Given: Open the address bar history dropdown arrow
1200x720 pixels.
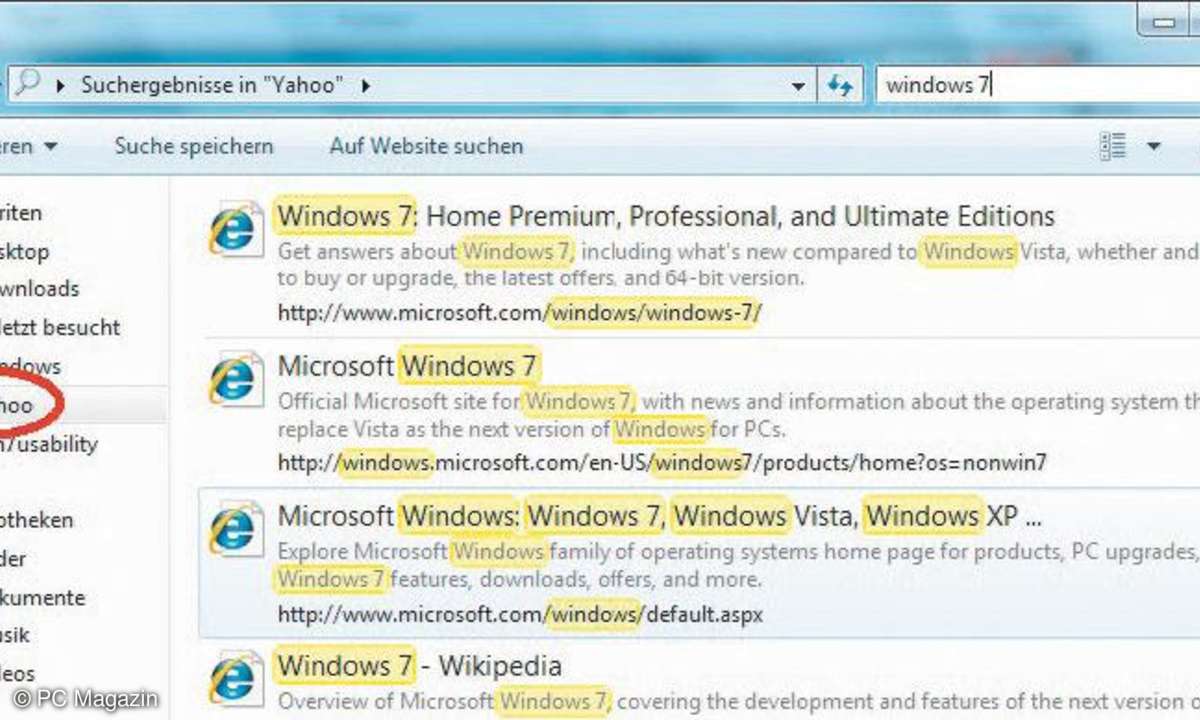Looking at the screenshot, I should point(798,87).
